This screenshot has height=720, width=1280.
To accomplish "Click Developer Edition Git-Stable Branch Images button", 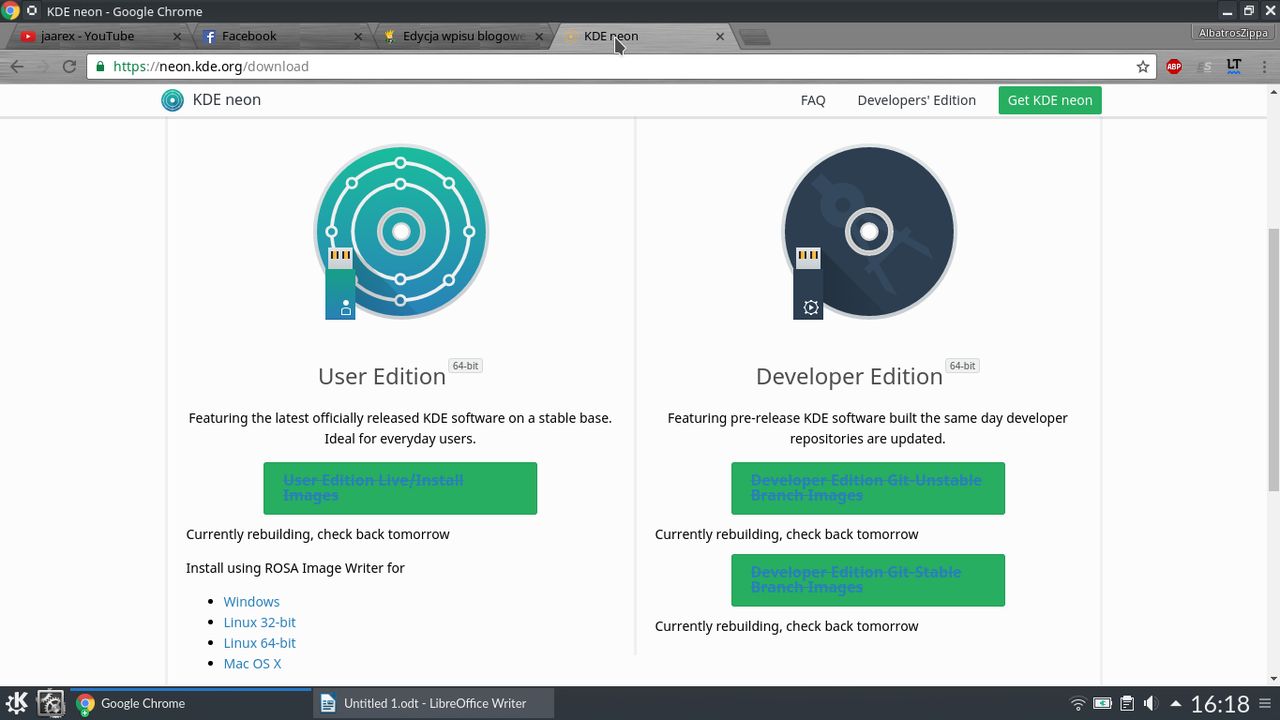I will 868,580.
